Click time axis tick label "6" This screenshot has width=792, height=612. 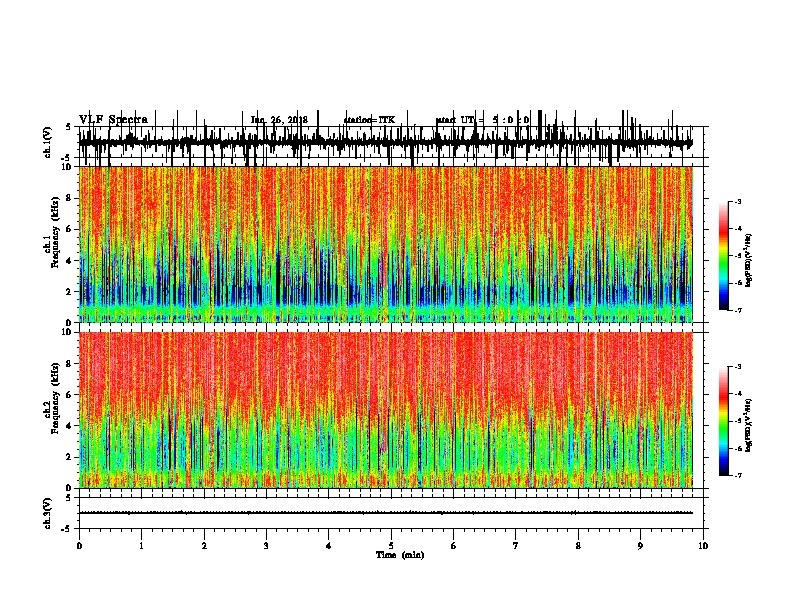(x=454, y=546)
